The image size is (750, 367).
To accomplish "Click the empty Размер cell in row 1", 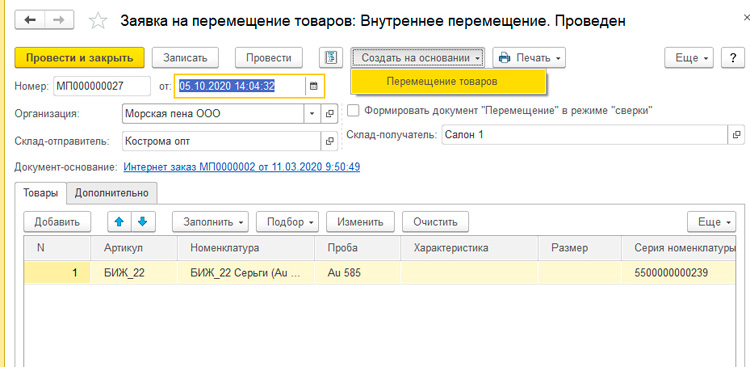I will (580, 273).
